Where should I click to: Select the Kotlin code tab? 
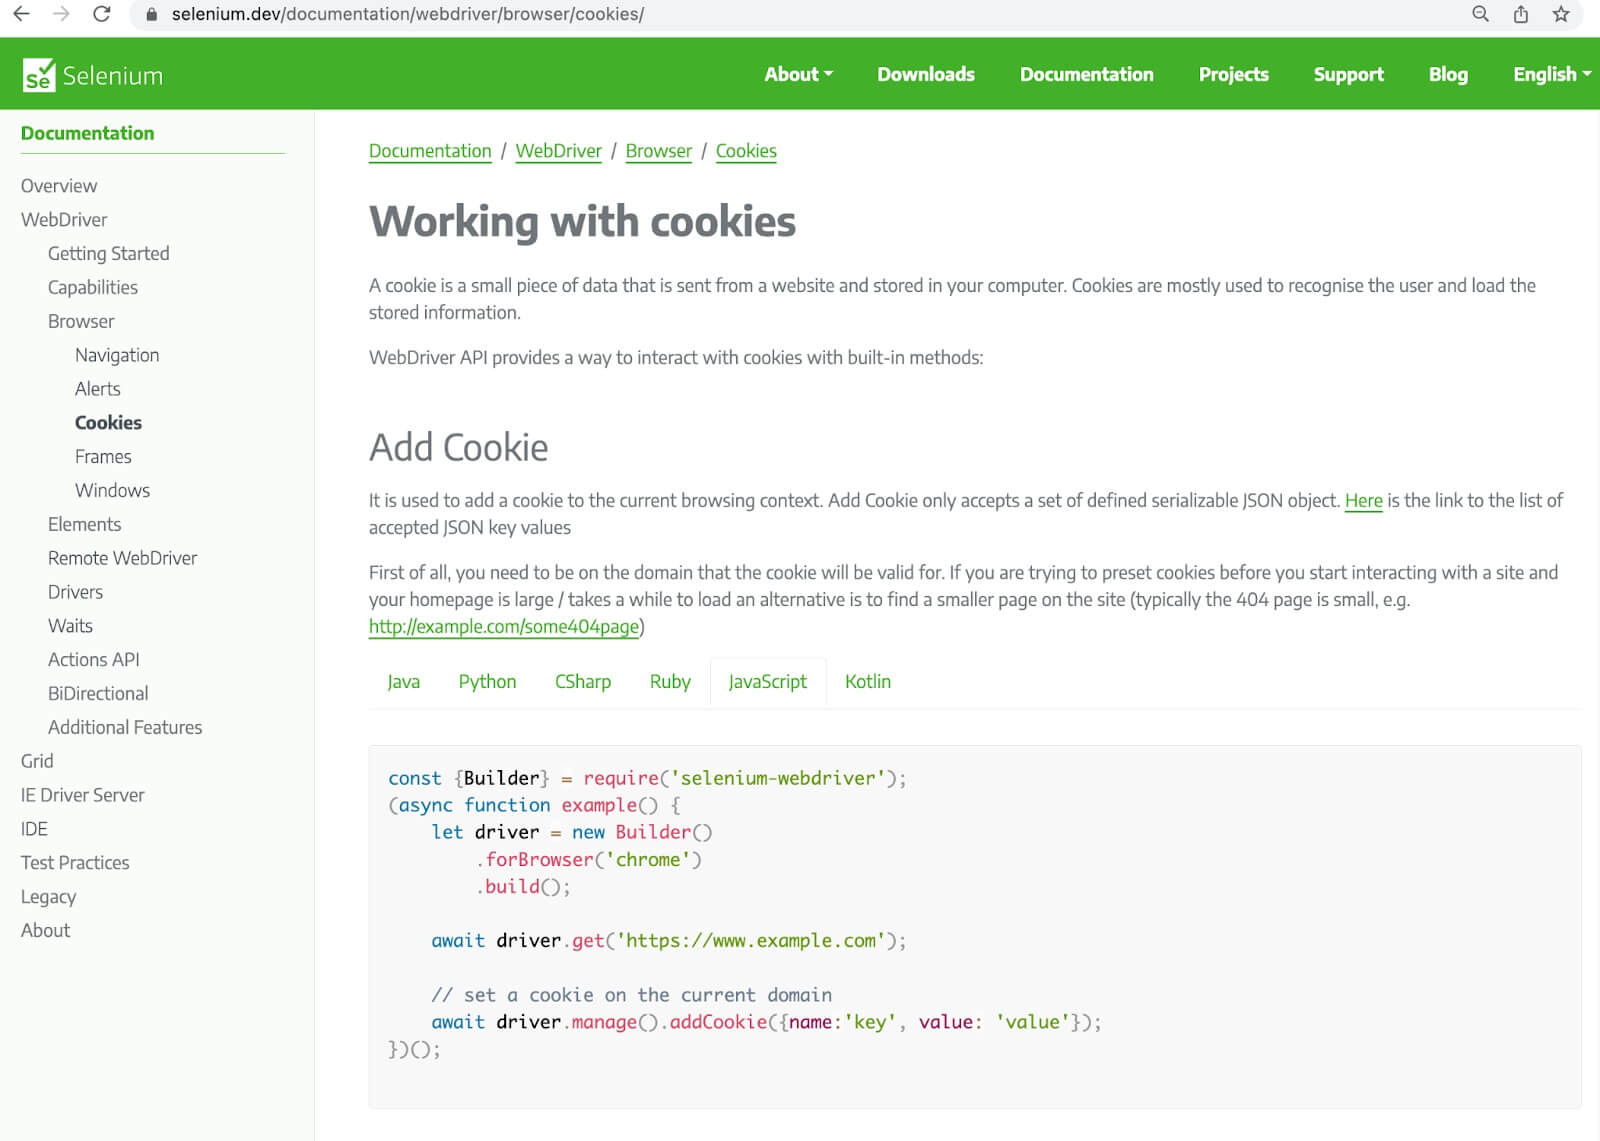(x=867, y=681)
